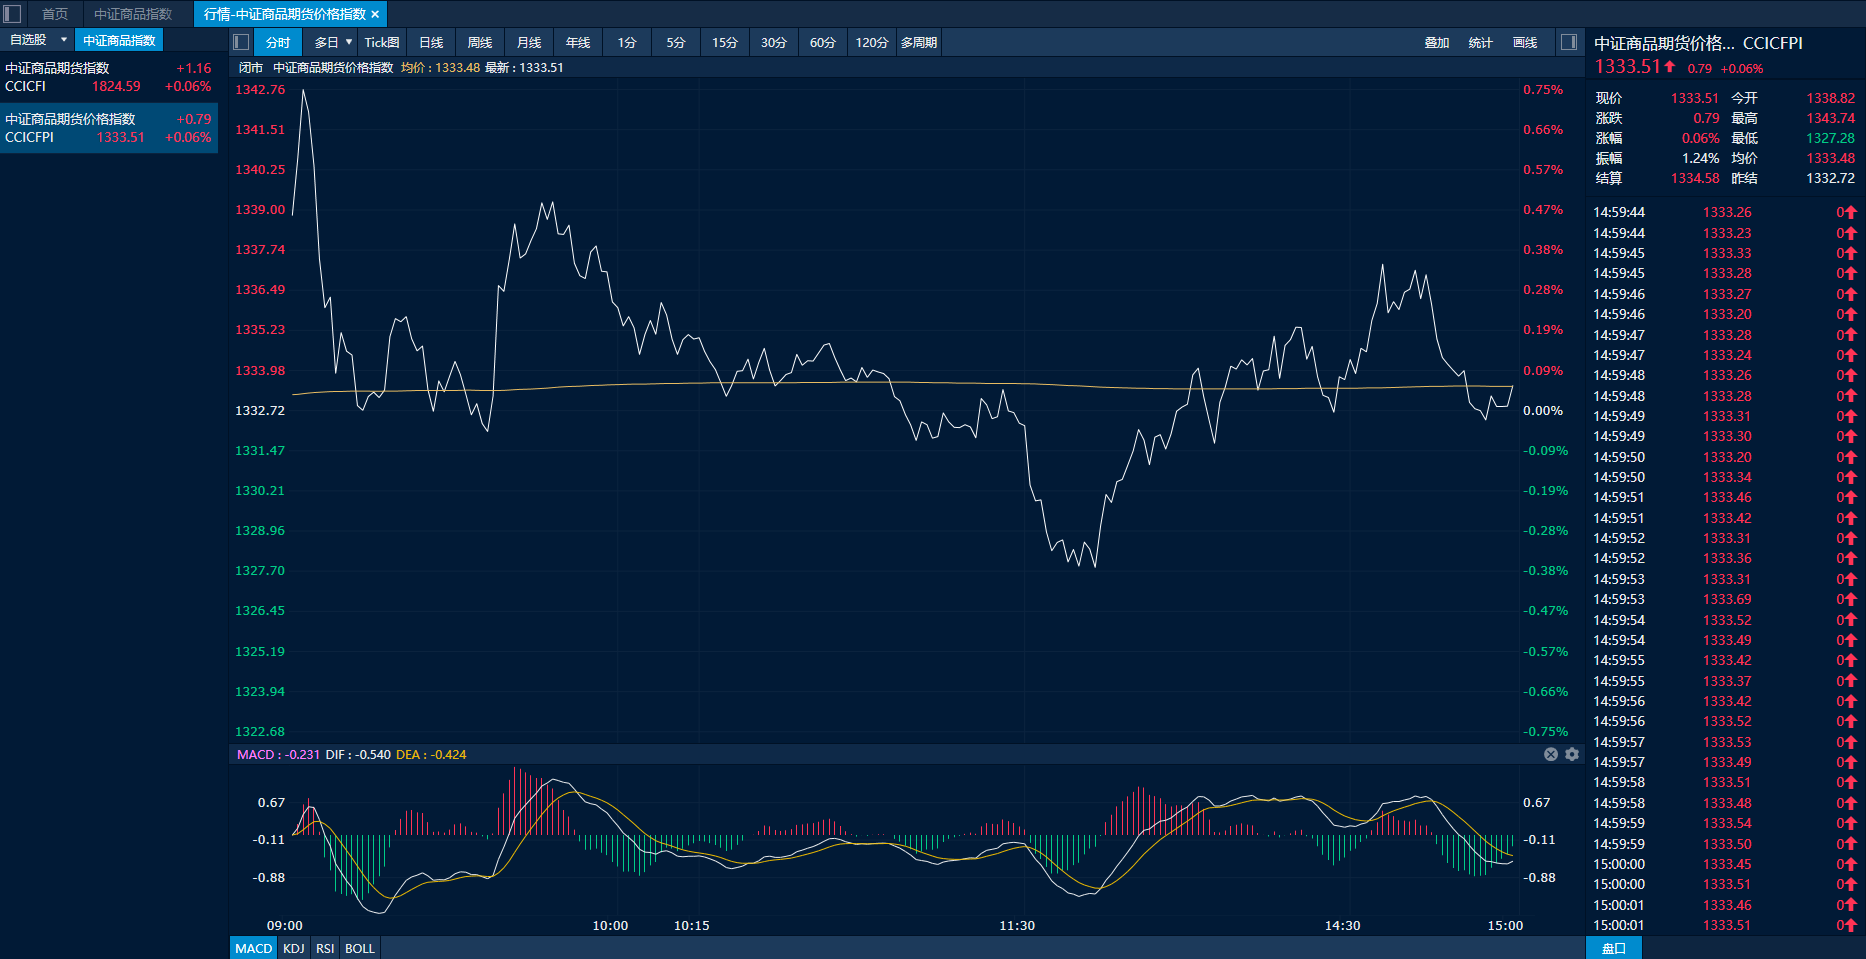
Task: Click the 最低 1327.28 value
Action: point(1830,138)
